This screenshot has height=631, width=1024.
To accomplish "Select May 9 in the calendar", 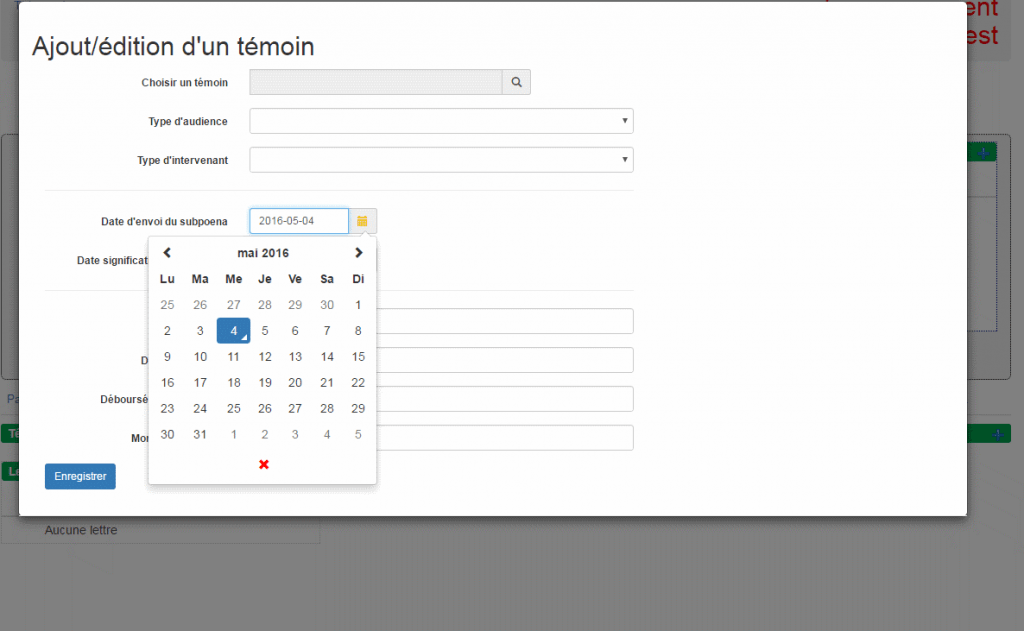I will point(167,357).
